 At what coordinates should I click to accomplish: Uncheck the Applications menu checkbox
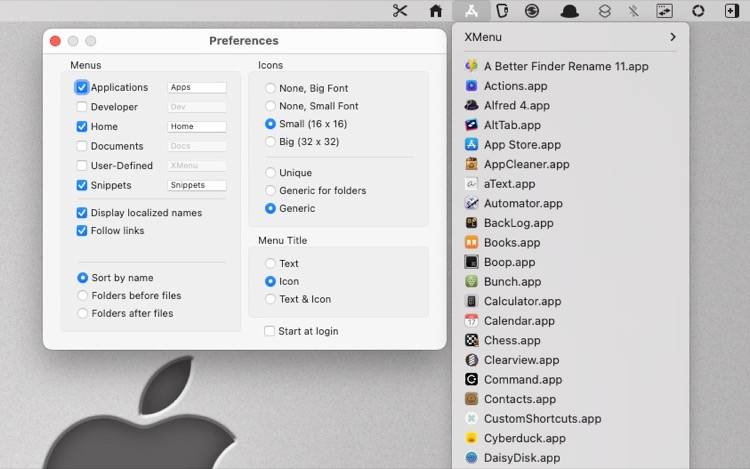[82, 87]
